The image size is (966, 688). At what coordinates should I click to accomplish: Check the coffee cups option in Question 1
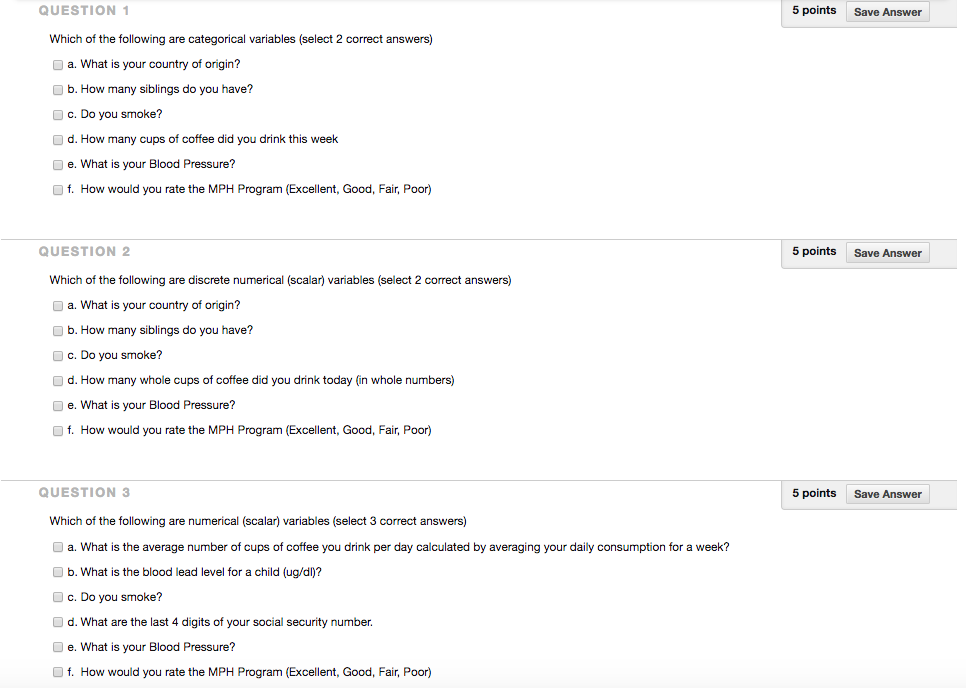point(57,139)
